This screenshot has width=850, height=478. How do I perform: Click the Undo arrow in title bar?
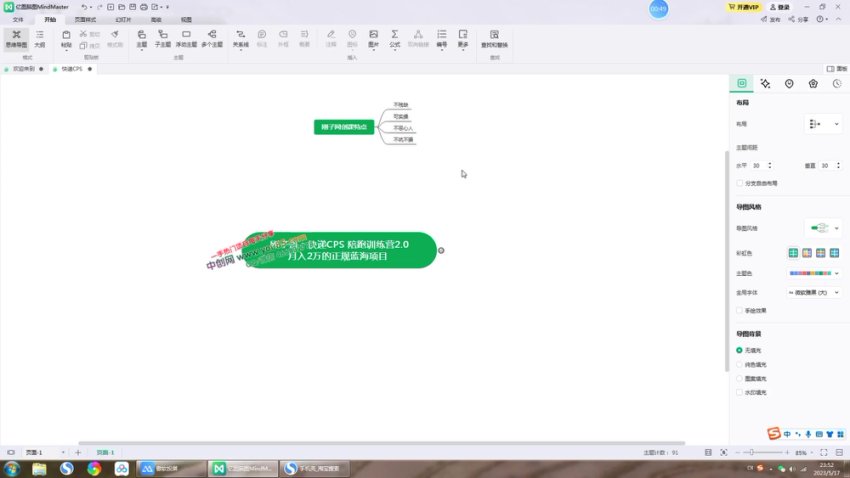tap(84, 7)
